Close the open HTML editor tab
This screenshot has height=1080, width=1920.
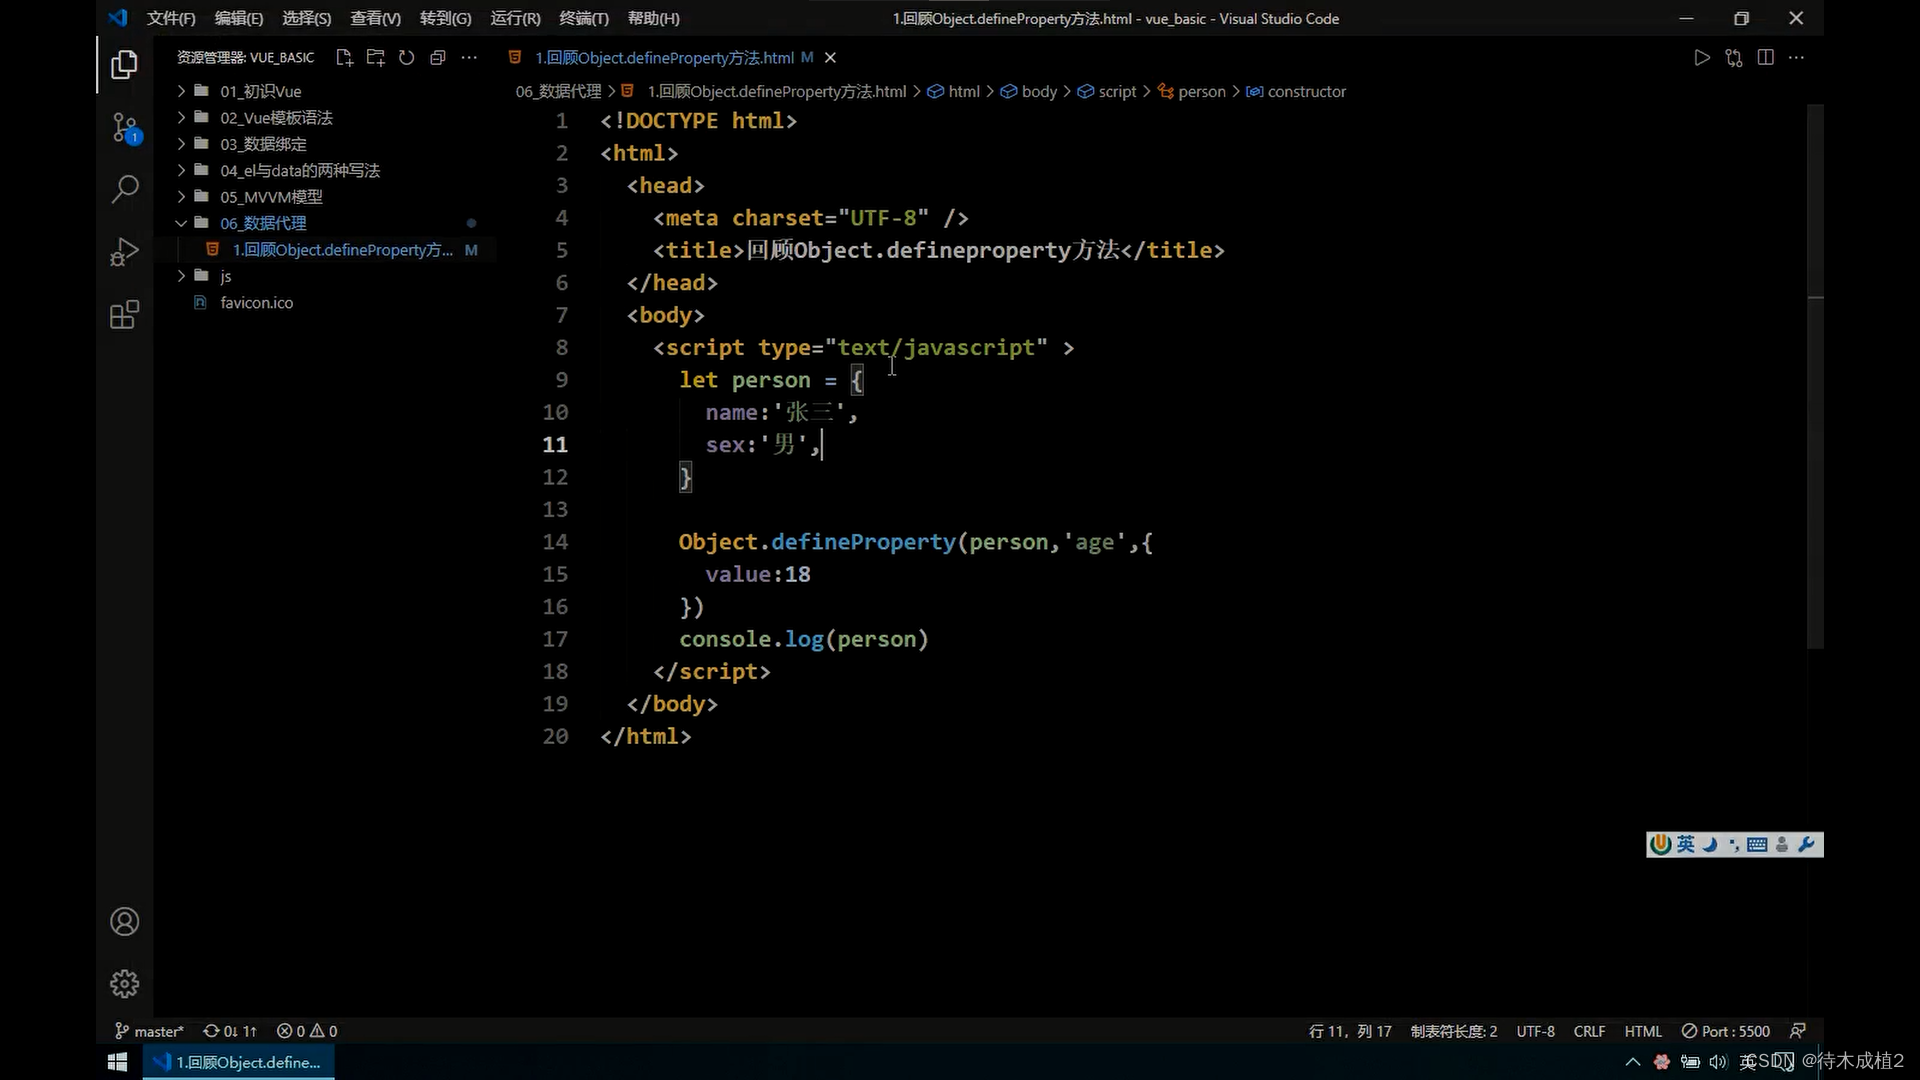(x=830, y=58)
